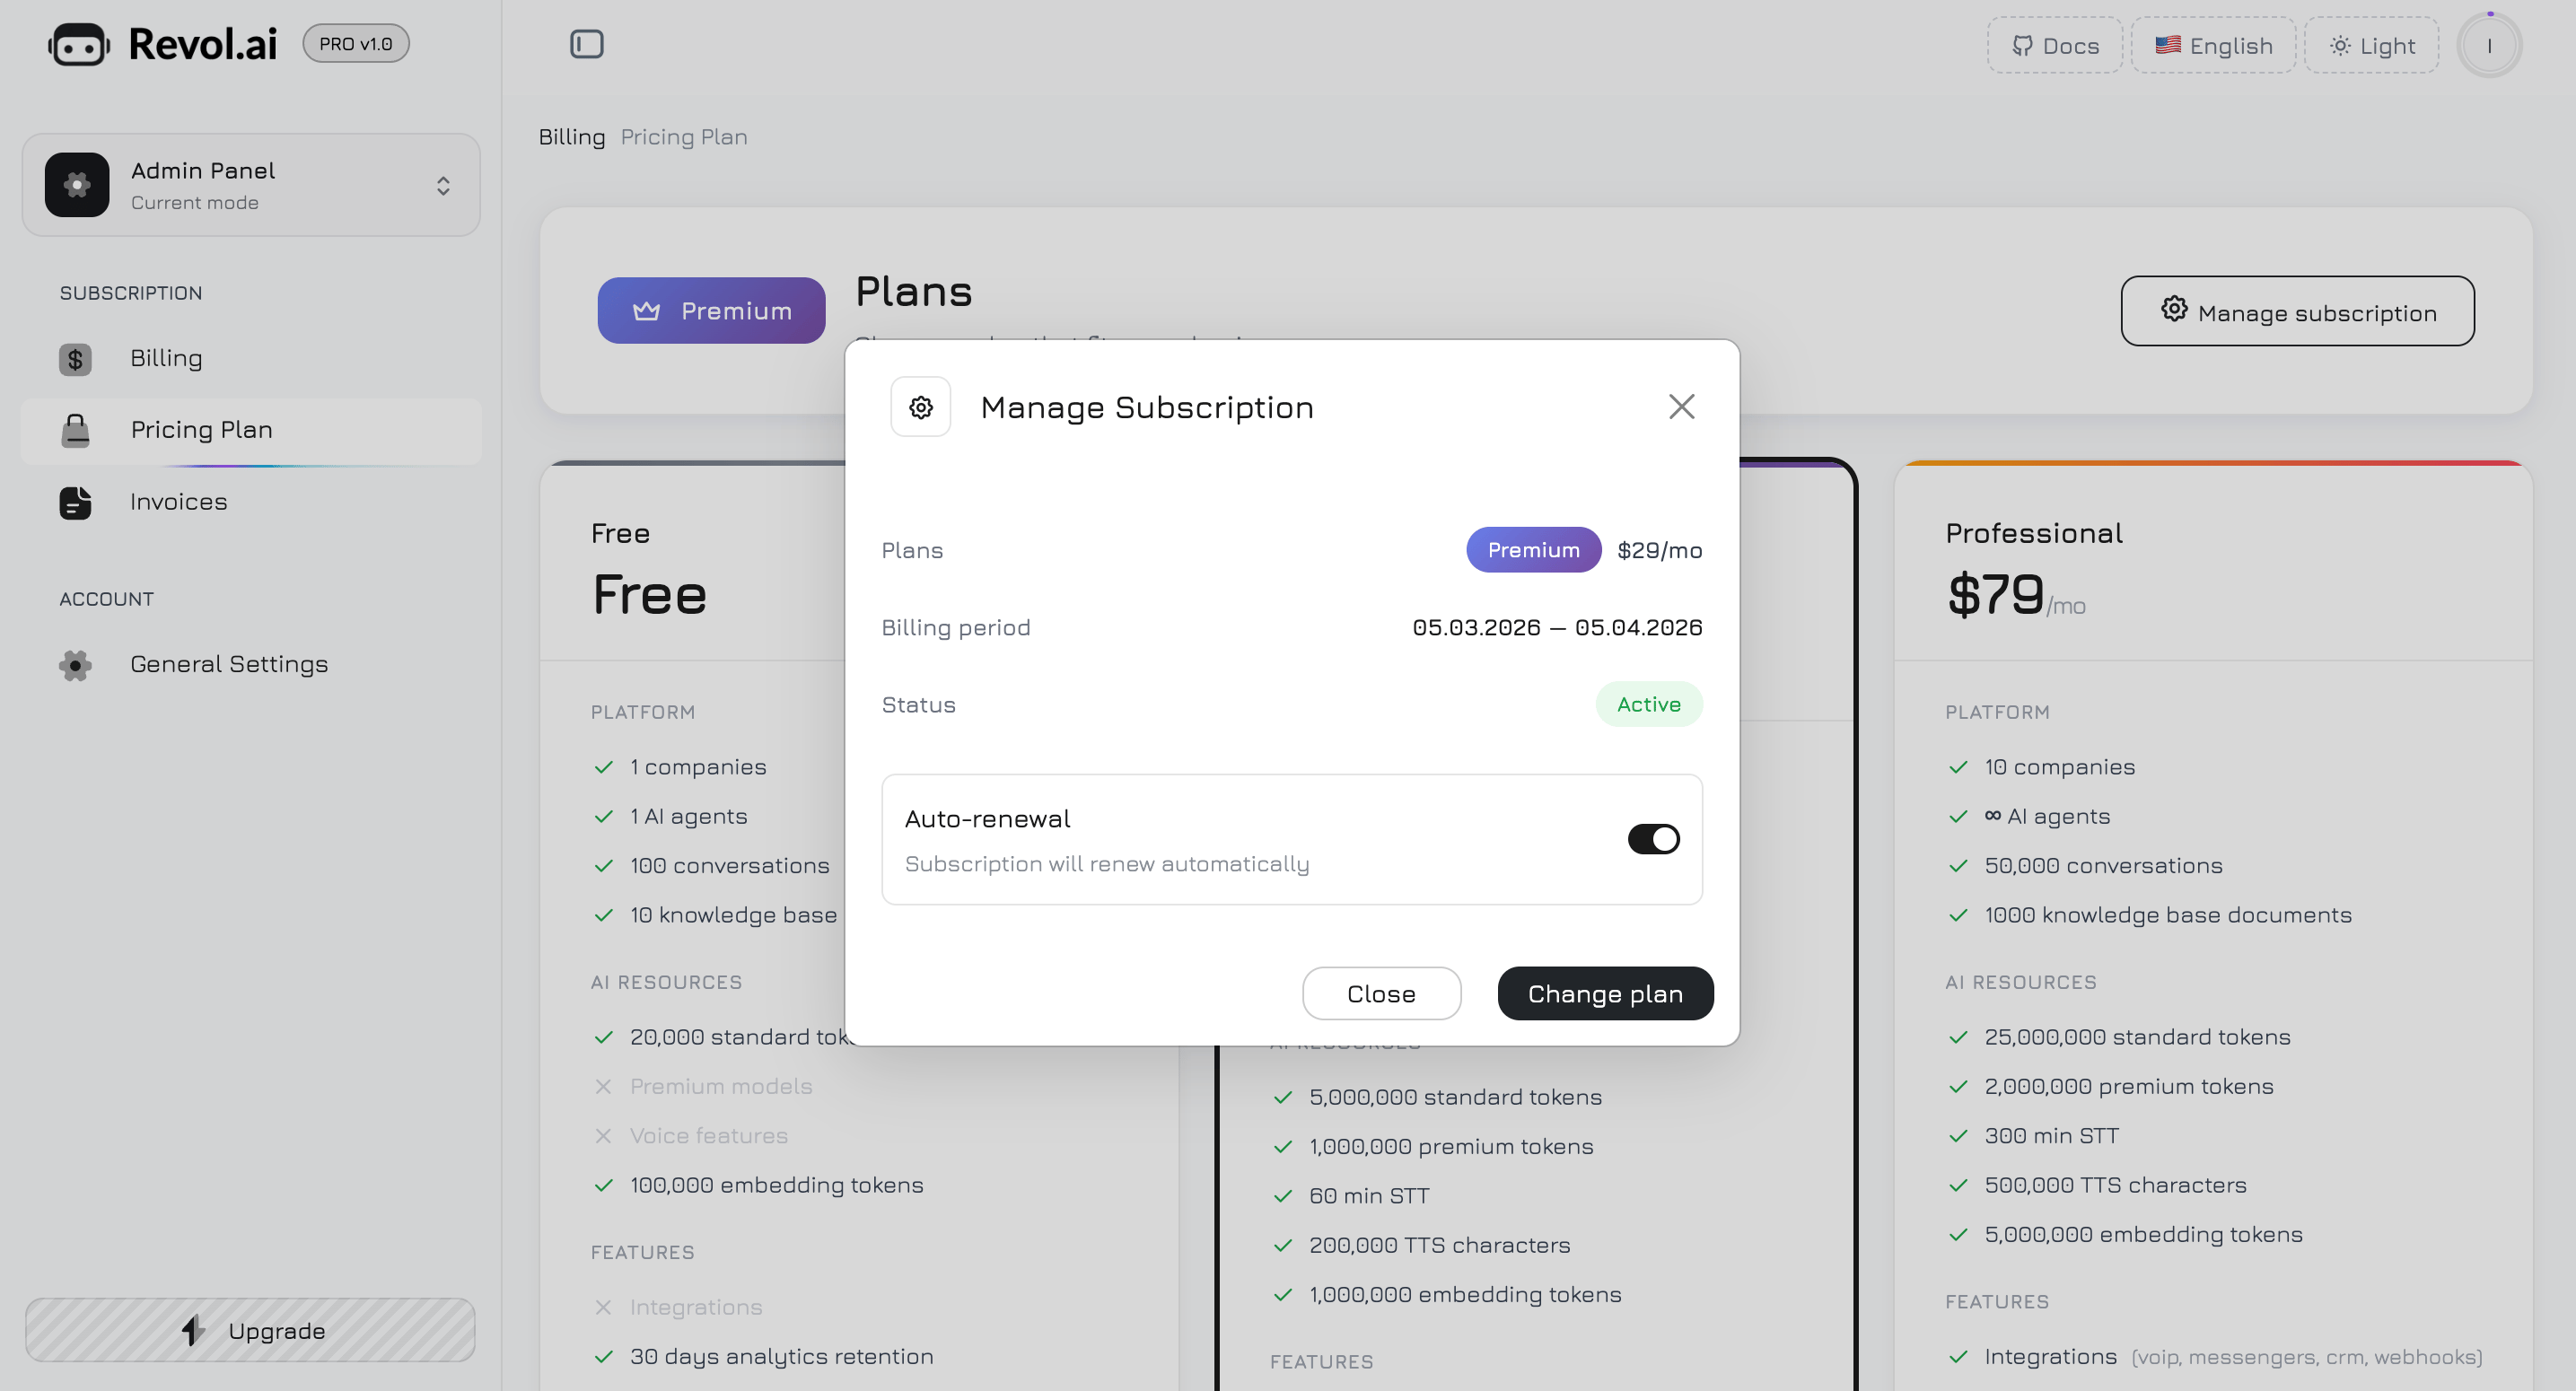Screen dimensions: 2576x1391
Task: Click the $79 price on Professional plan
Action: [1995, 594]
